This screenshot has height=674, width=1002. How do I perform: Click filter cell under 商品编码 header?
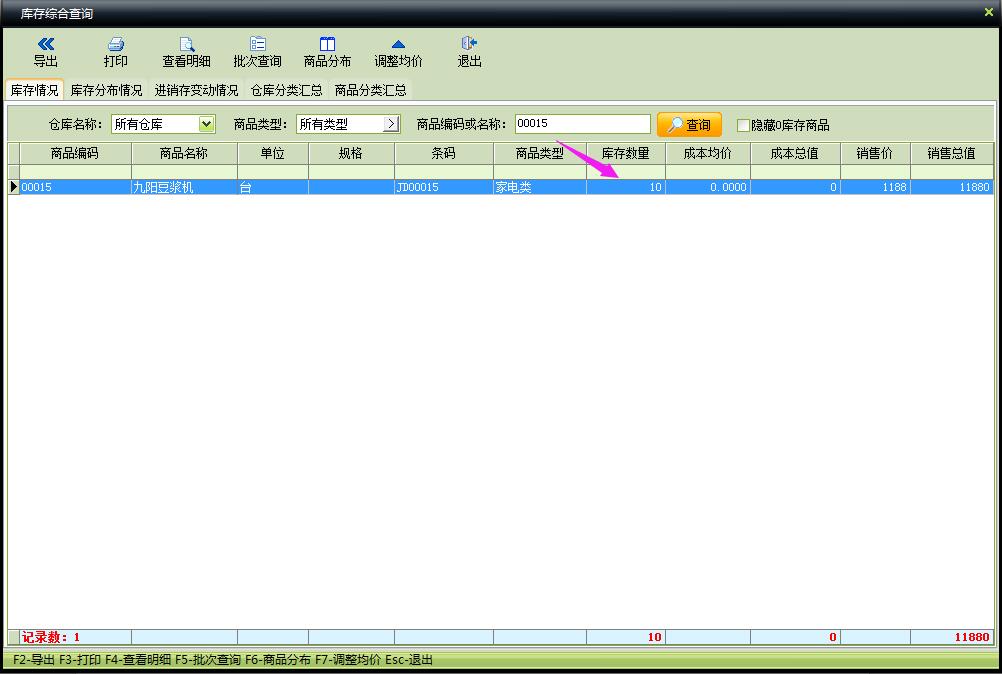[x=75, y=172]
